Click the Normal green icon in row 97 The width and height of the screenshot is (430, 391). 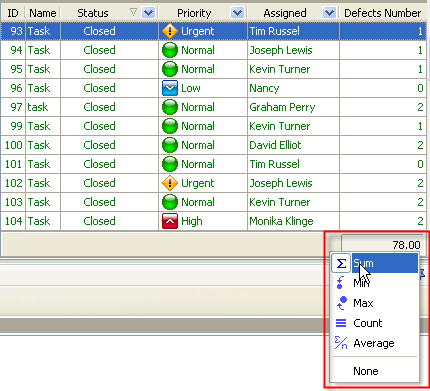170,107
